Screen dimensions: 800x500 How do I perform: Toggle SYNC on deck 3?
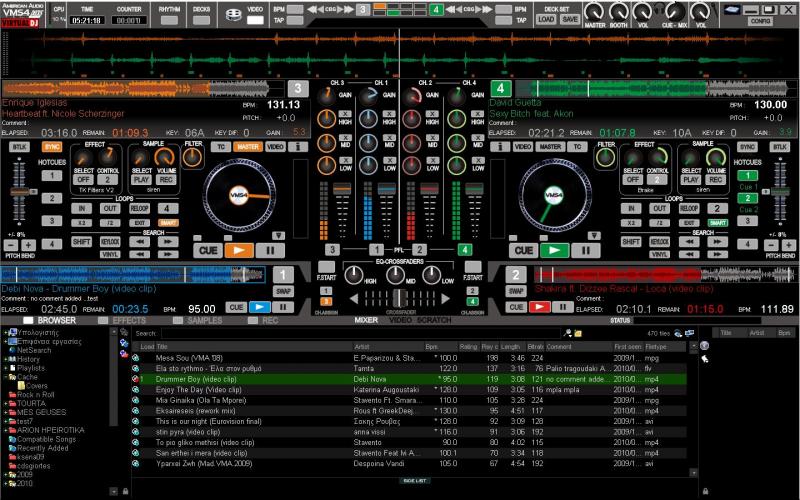tap(52, 147)
